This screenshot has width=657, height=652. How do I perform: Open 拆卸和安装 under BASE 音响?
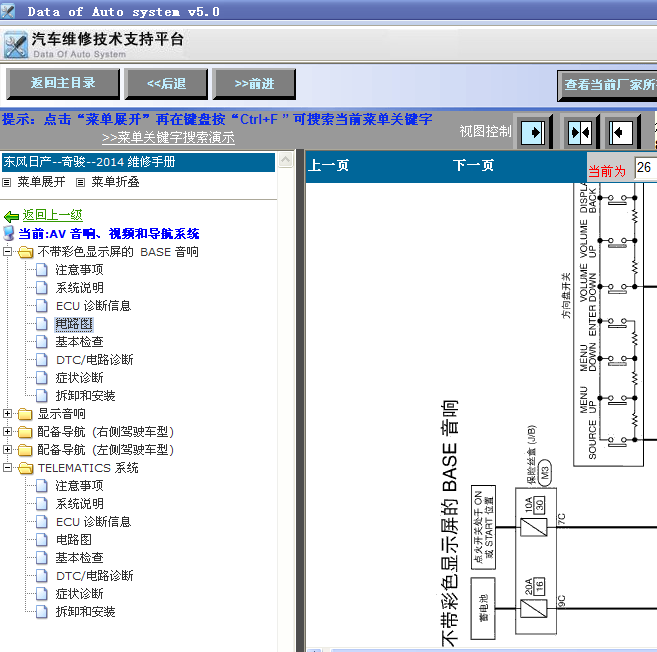pos(85,396)
